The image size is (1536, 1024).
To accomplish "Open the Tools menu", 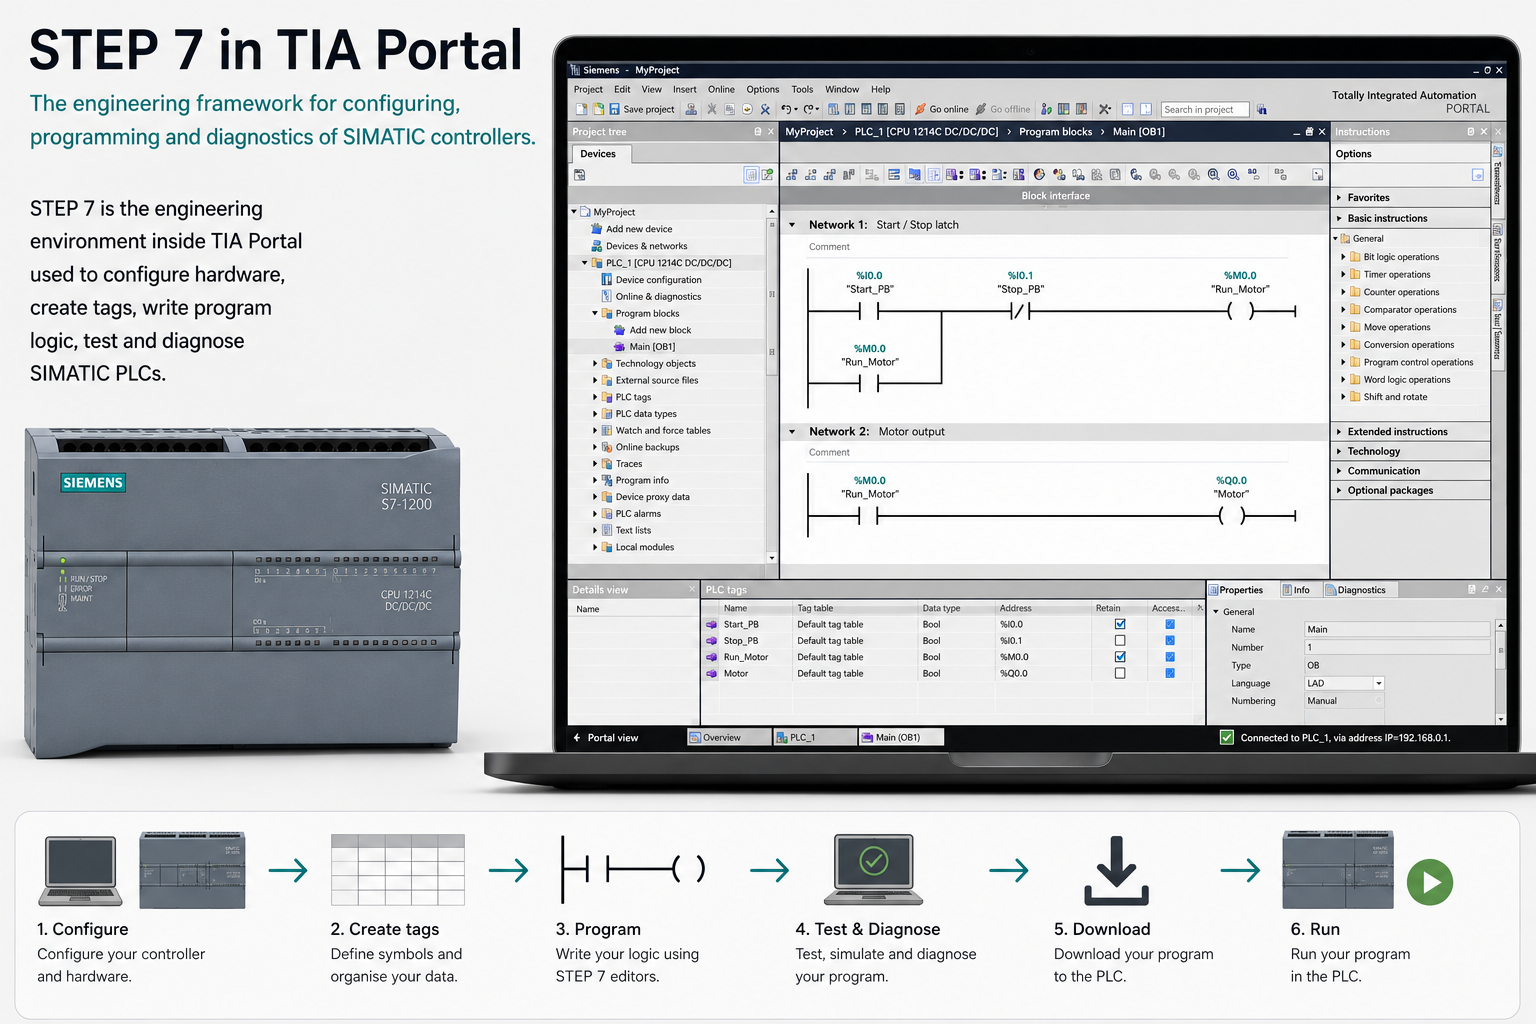I will point(802,89).
